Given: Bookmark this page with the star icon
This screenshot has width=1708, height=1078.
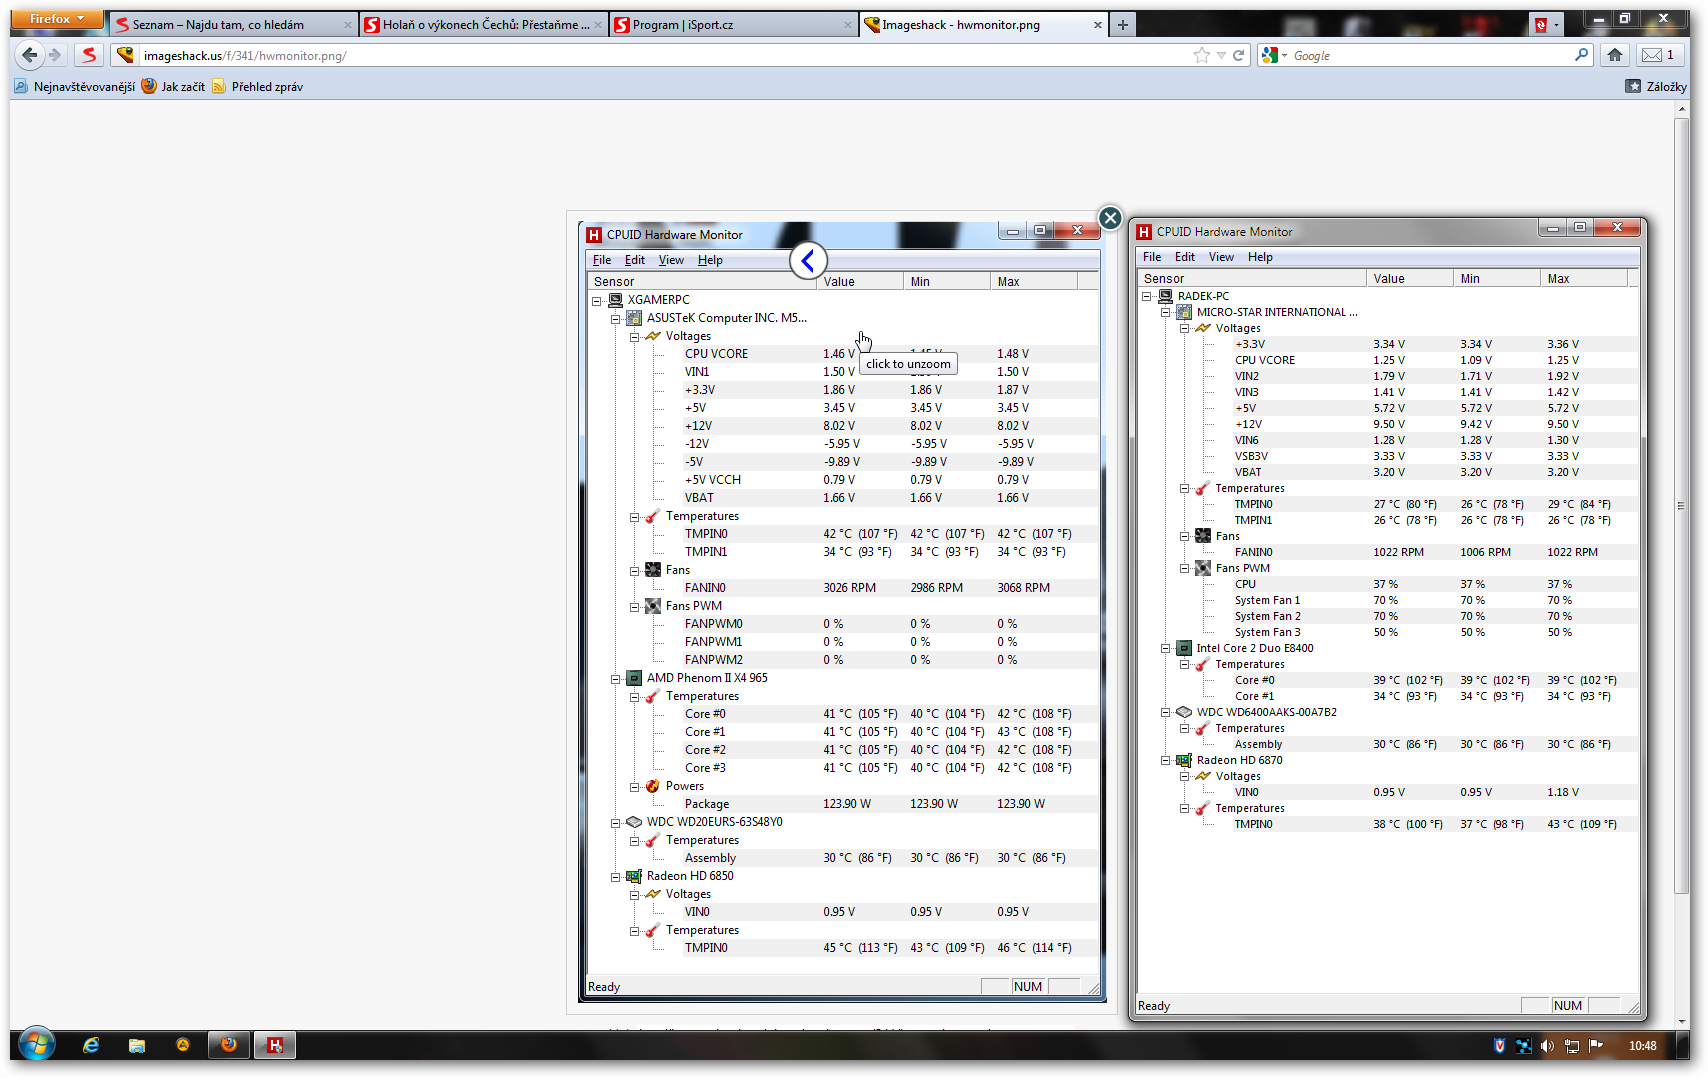Looking at the screenshot, I should tap(1202, 55).
